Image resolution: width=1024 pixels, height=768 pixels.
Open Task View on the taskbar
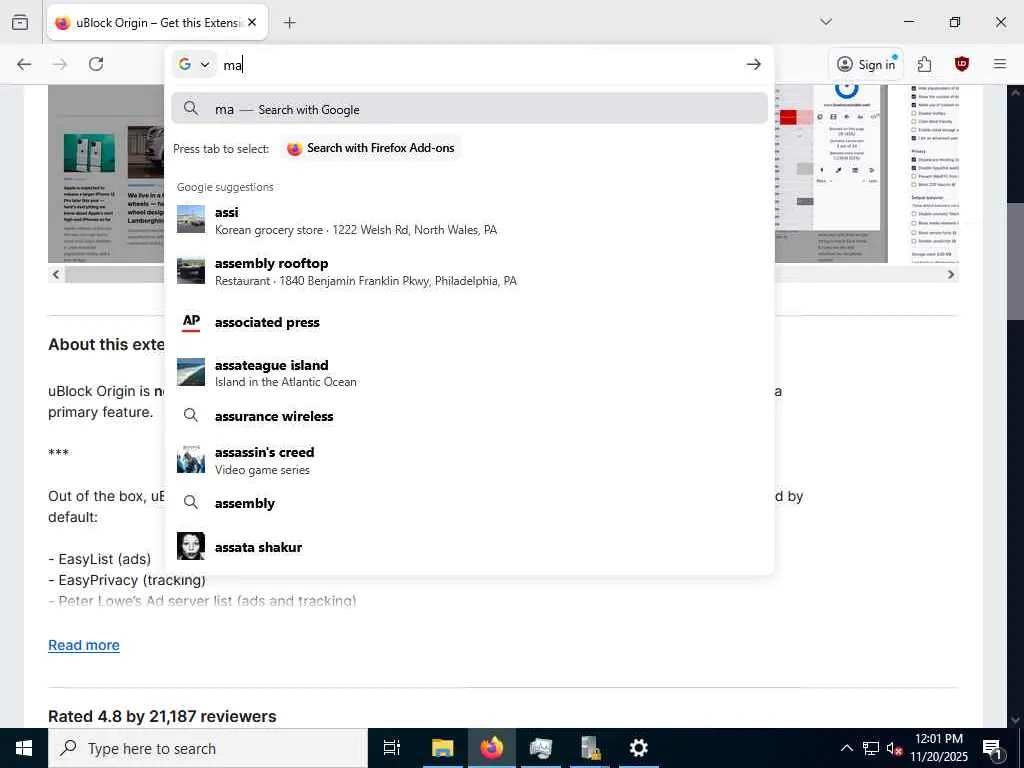coord(392,748)
